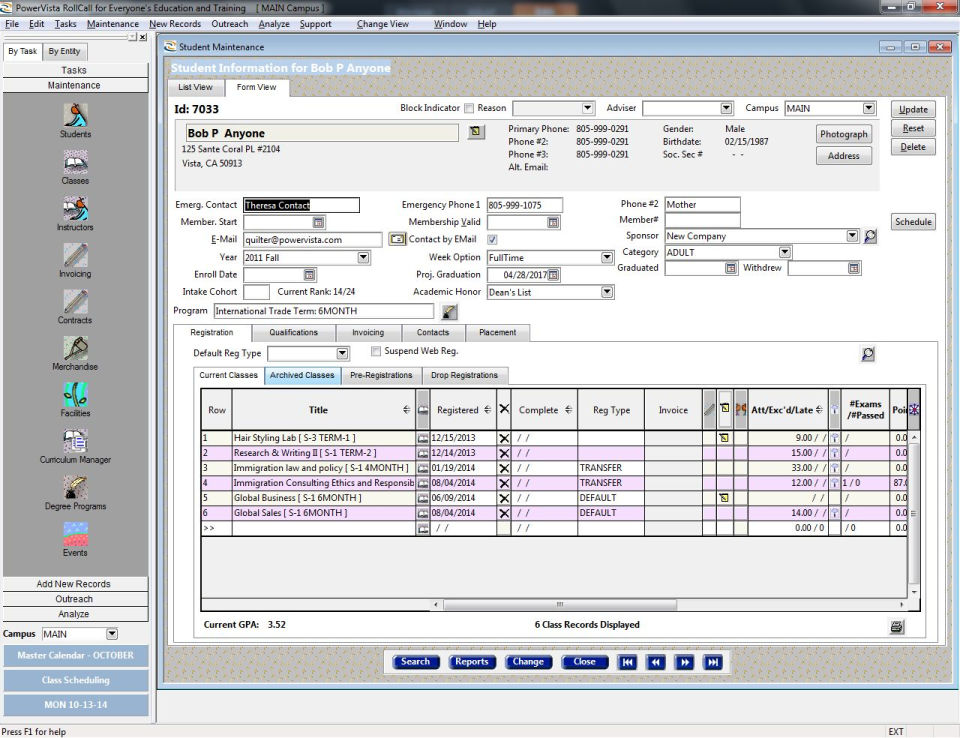
Task: Expand the Academic Honor dropdown
Action: pos(606,293)
